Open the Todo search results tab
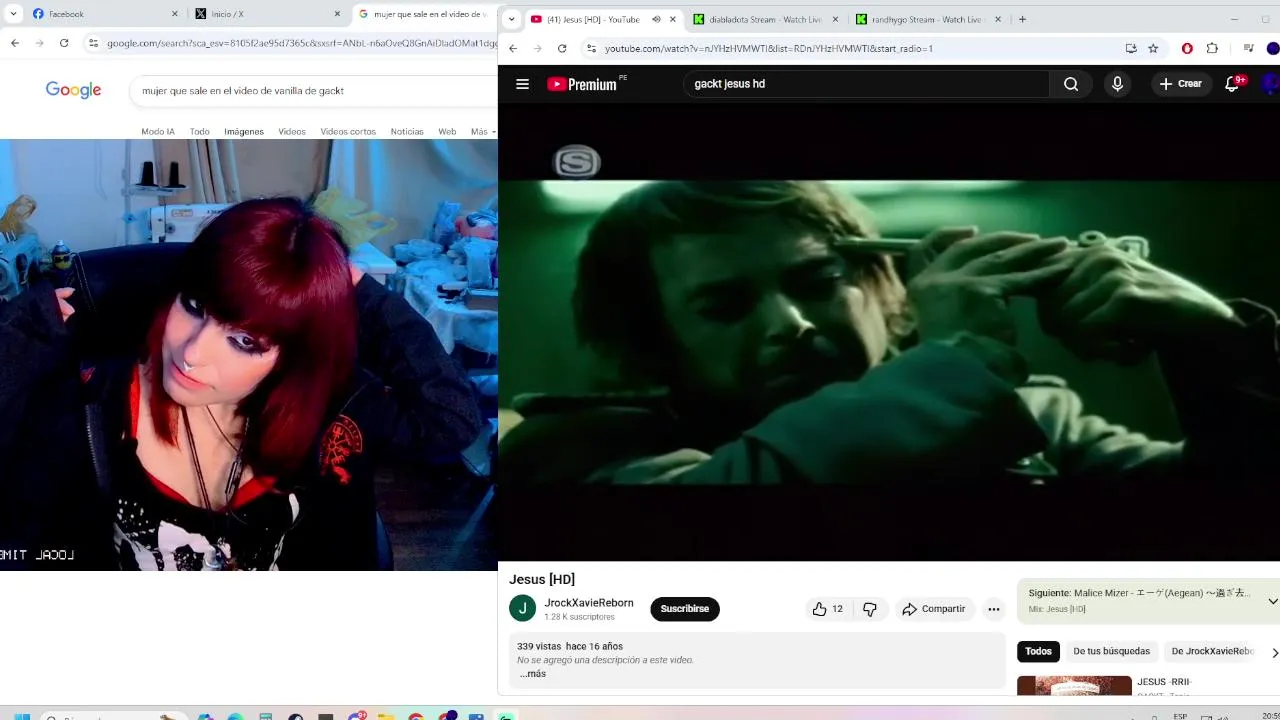 [200, 132]
